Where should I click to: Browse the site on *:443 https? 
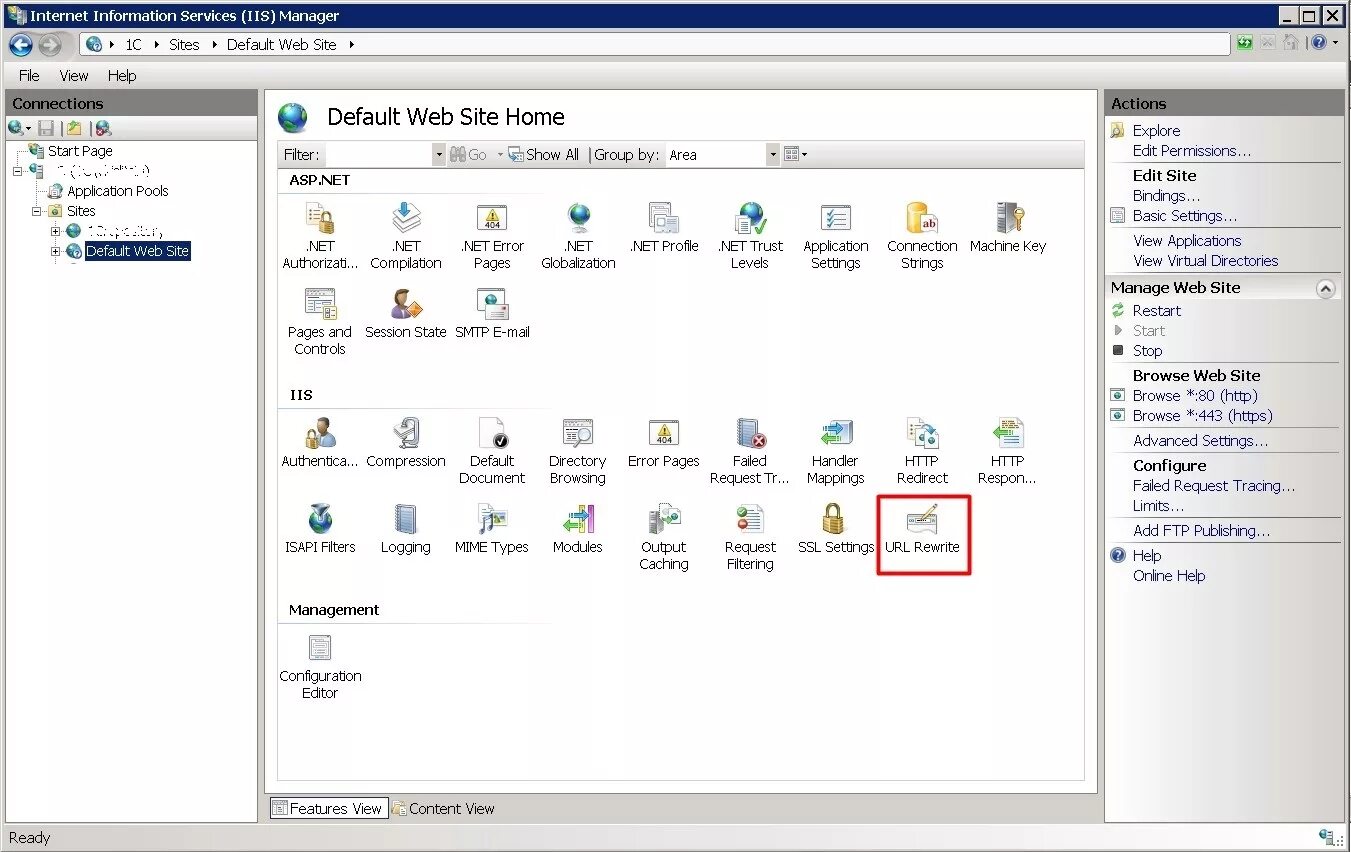tap(1202, 416)
